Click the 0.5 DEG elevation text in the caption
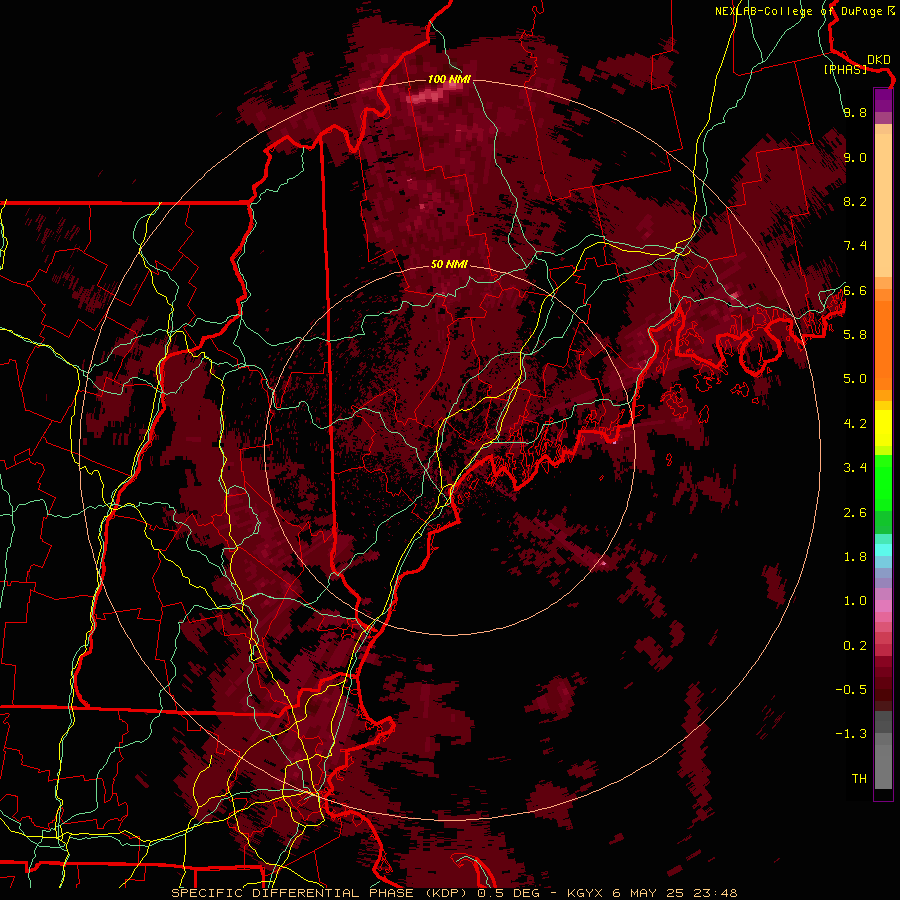 click(509, 893)
